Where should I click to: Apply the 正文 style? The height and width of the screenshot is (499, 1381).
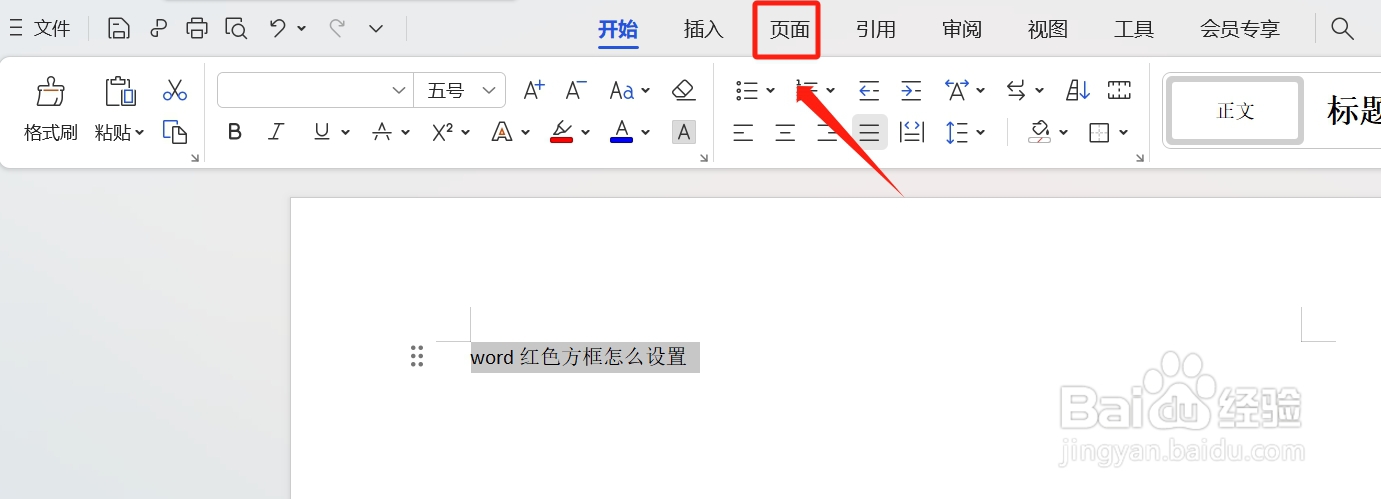[1235, 111]
